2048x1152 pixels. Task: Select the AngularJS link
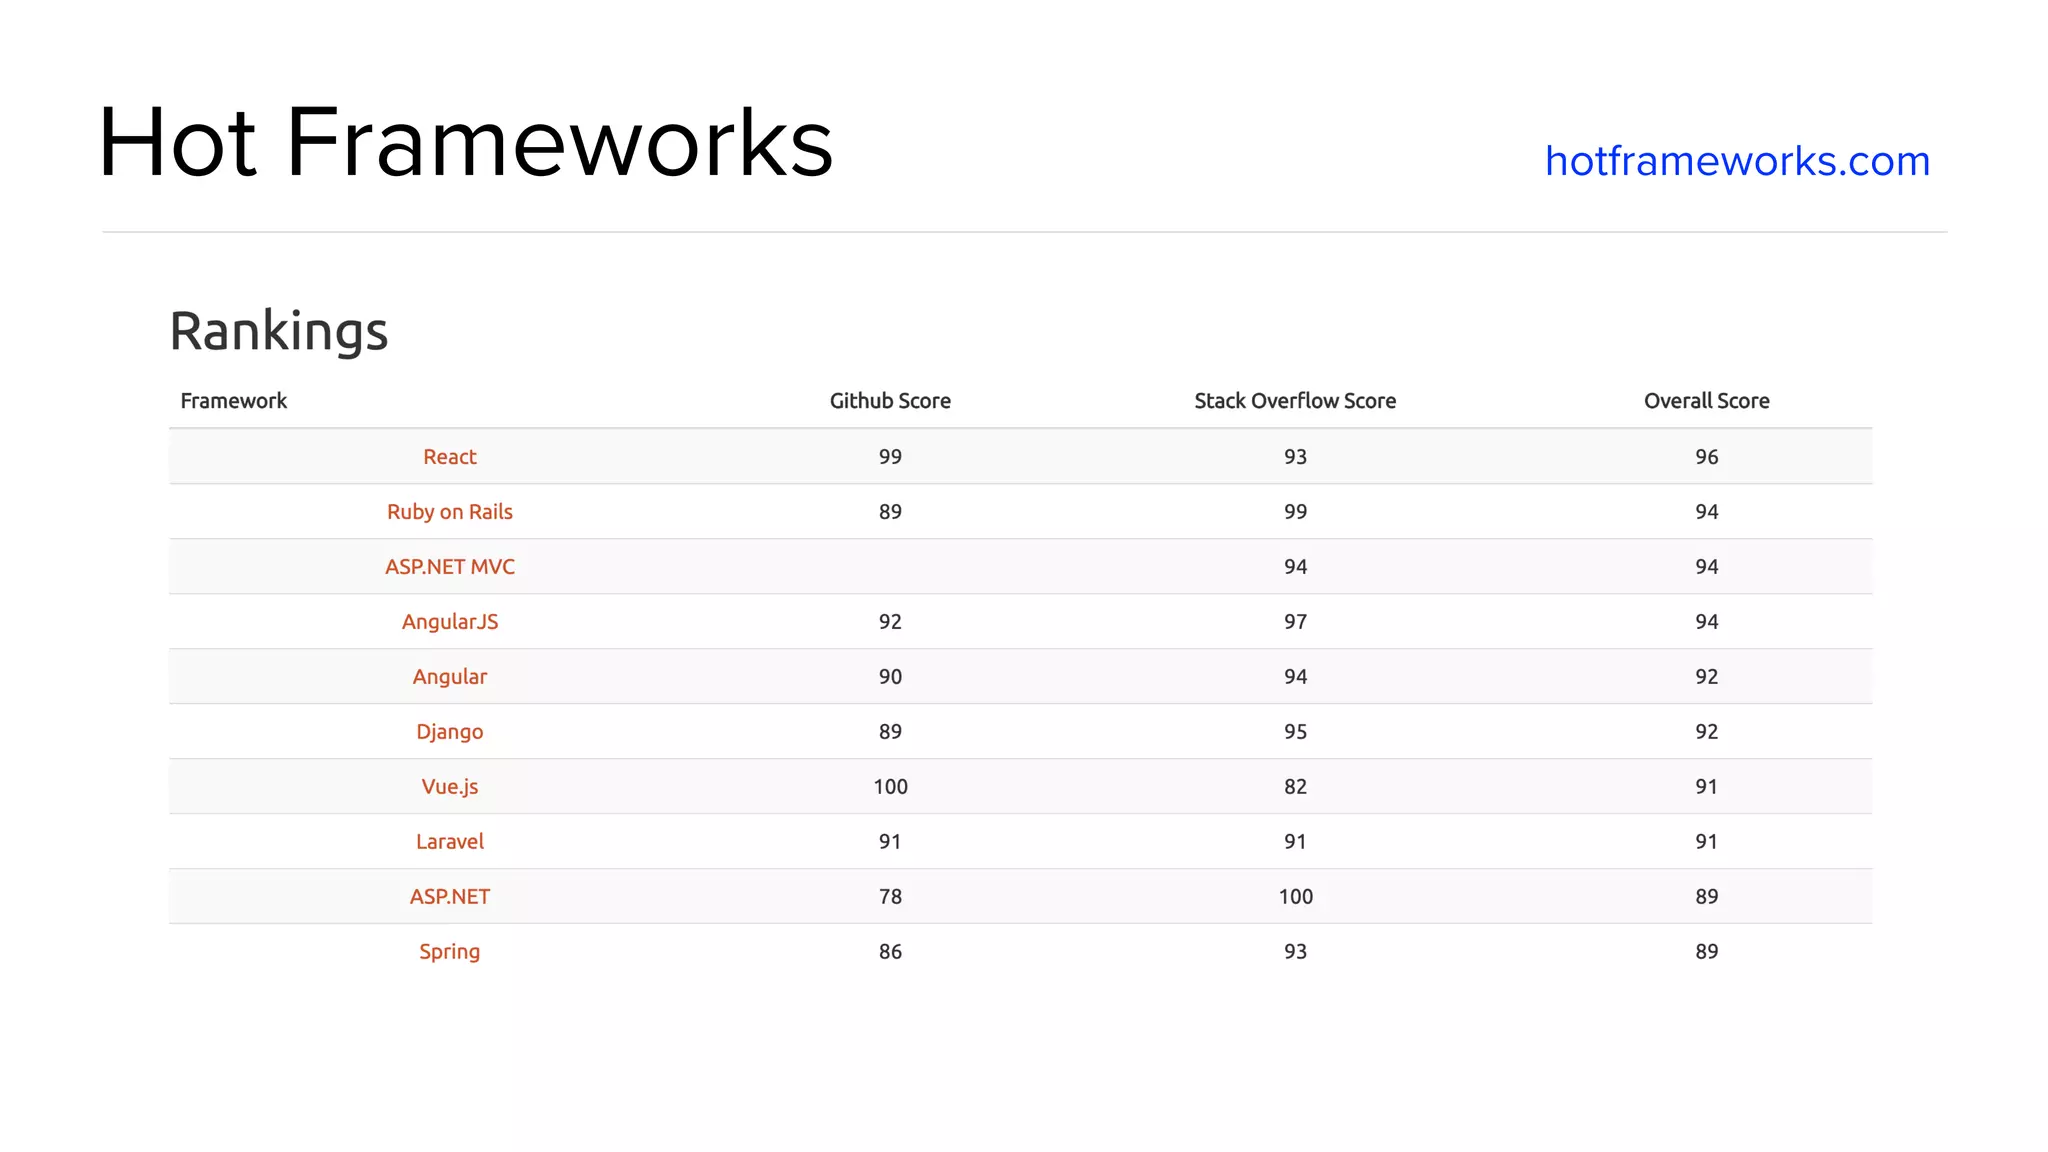(x=449, y=622)
